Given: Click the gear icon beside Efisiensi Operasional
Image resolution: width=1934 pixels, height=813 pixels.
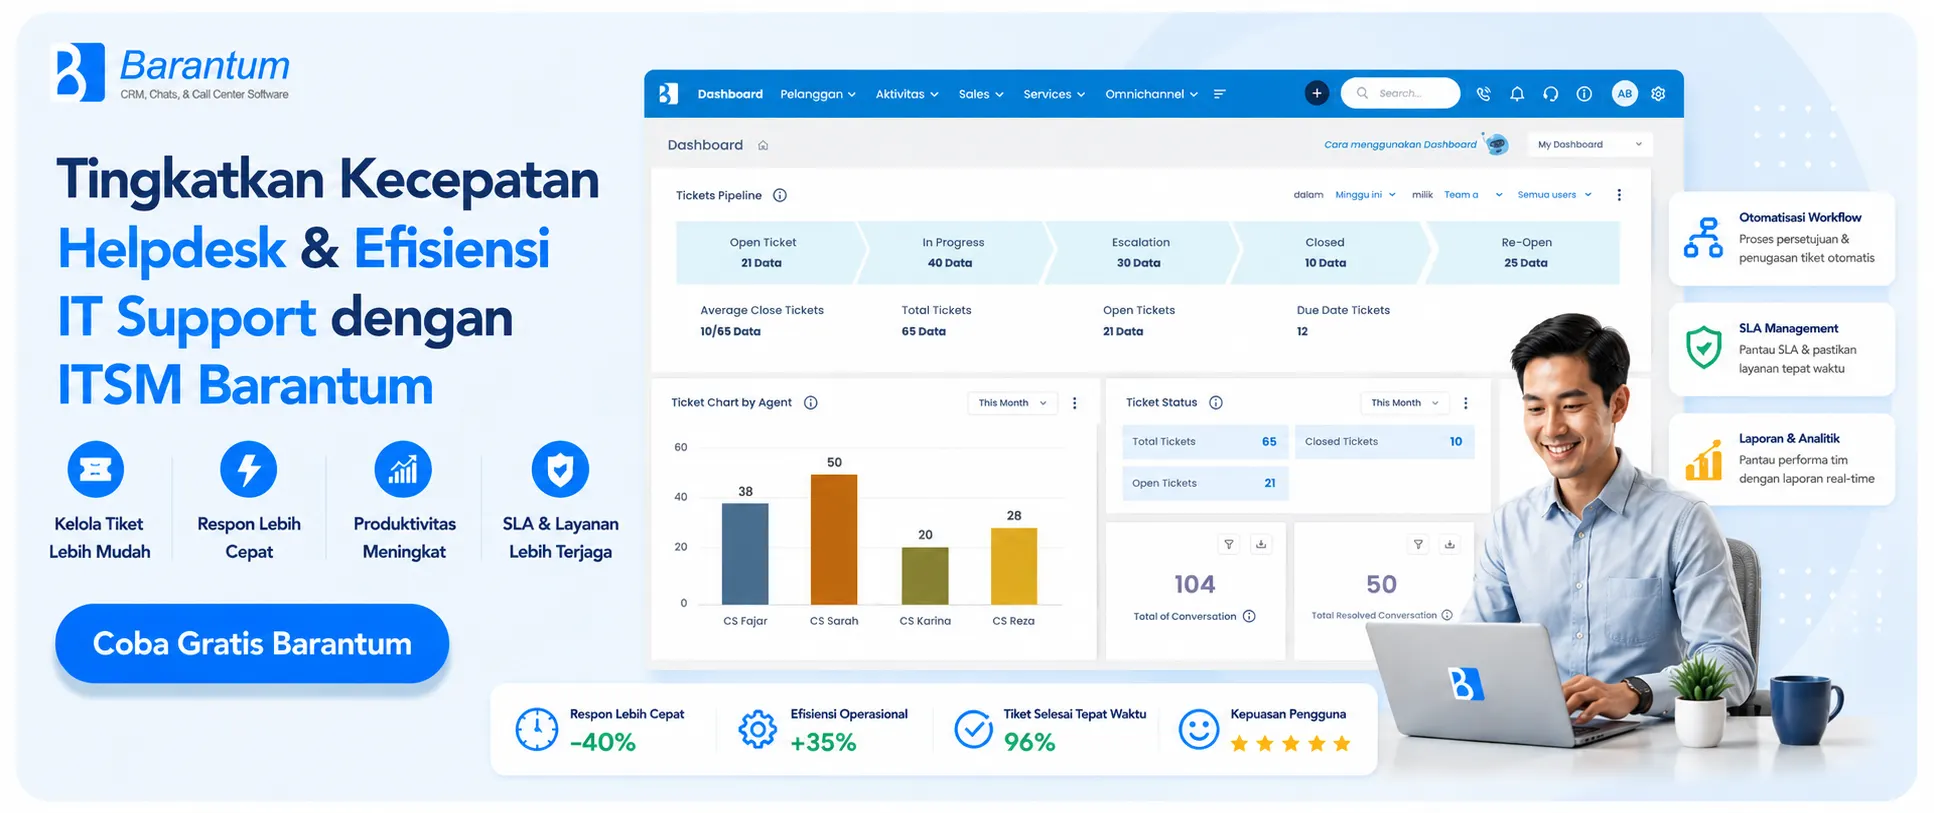Looking at the screenshot, I should (x=757, y=729).
